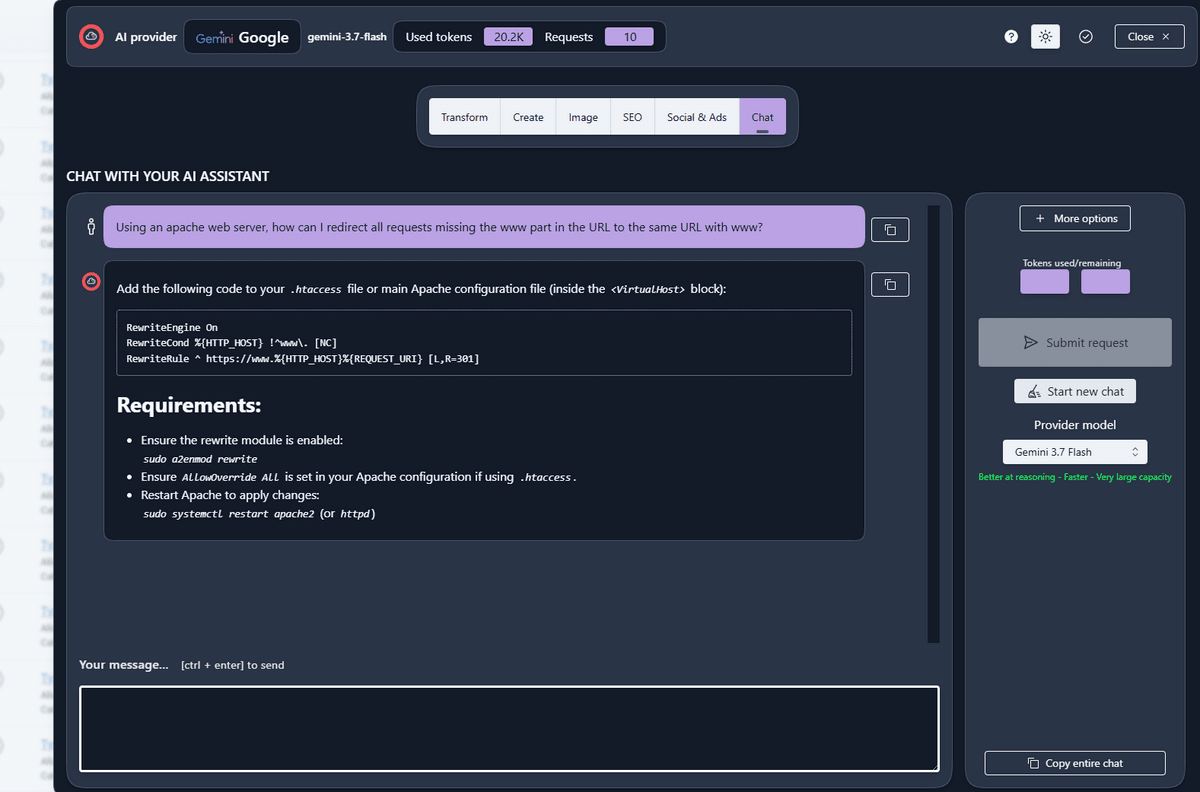The image size is (1200, 792).
Task: Click the Submit request button
Action: point(1075,342)
